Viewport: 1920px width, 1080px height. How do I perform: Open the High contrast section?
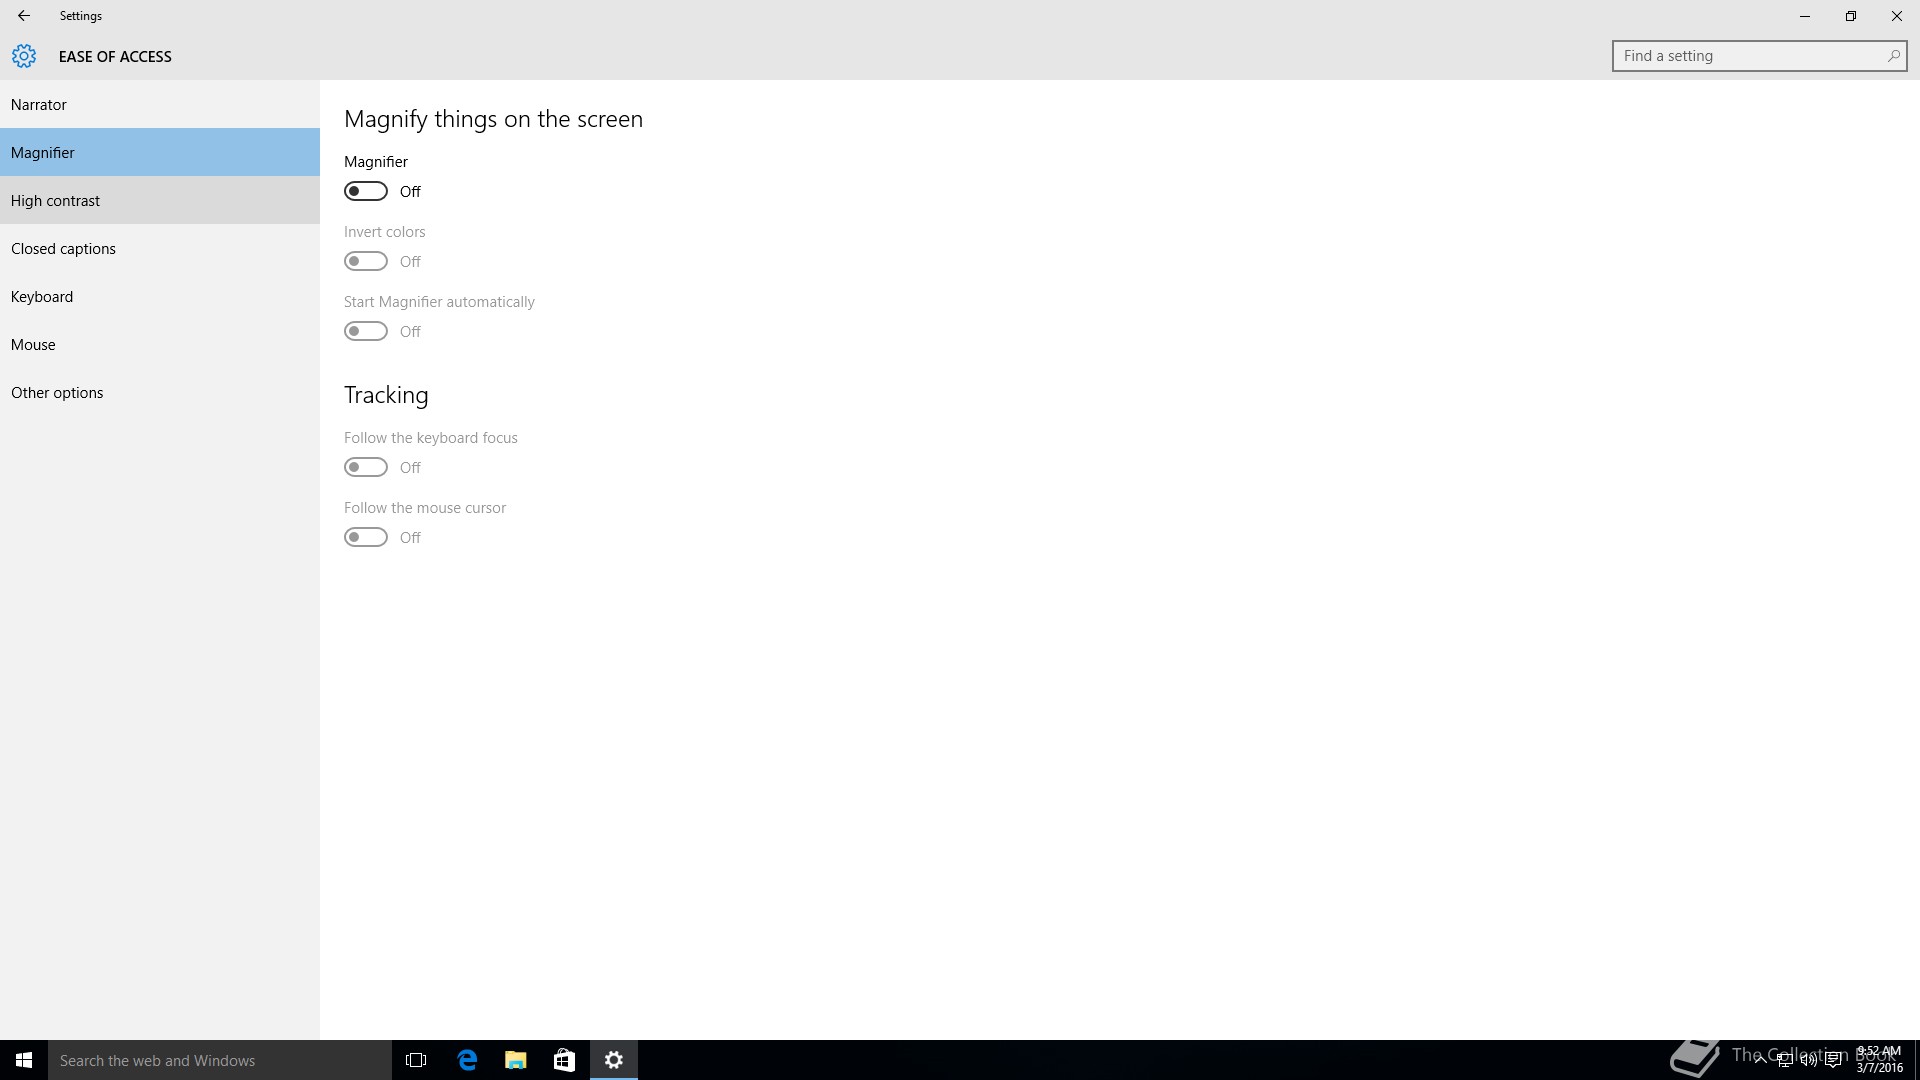pos(55,200)
